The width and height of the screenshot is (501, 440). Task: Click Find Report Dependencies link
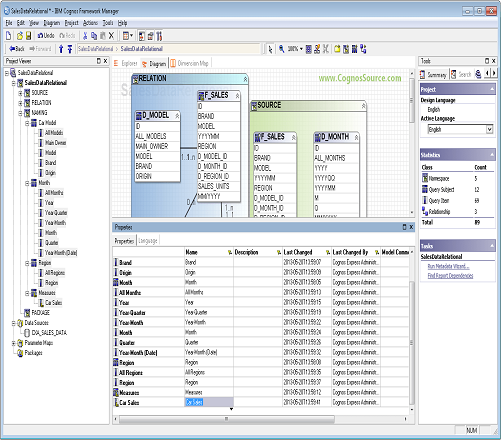click(x=450, y=276)
